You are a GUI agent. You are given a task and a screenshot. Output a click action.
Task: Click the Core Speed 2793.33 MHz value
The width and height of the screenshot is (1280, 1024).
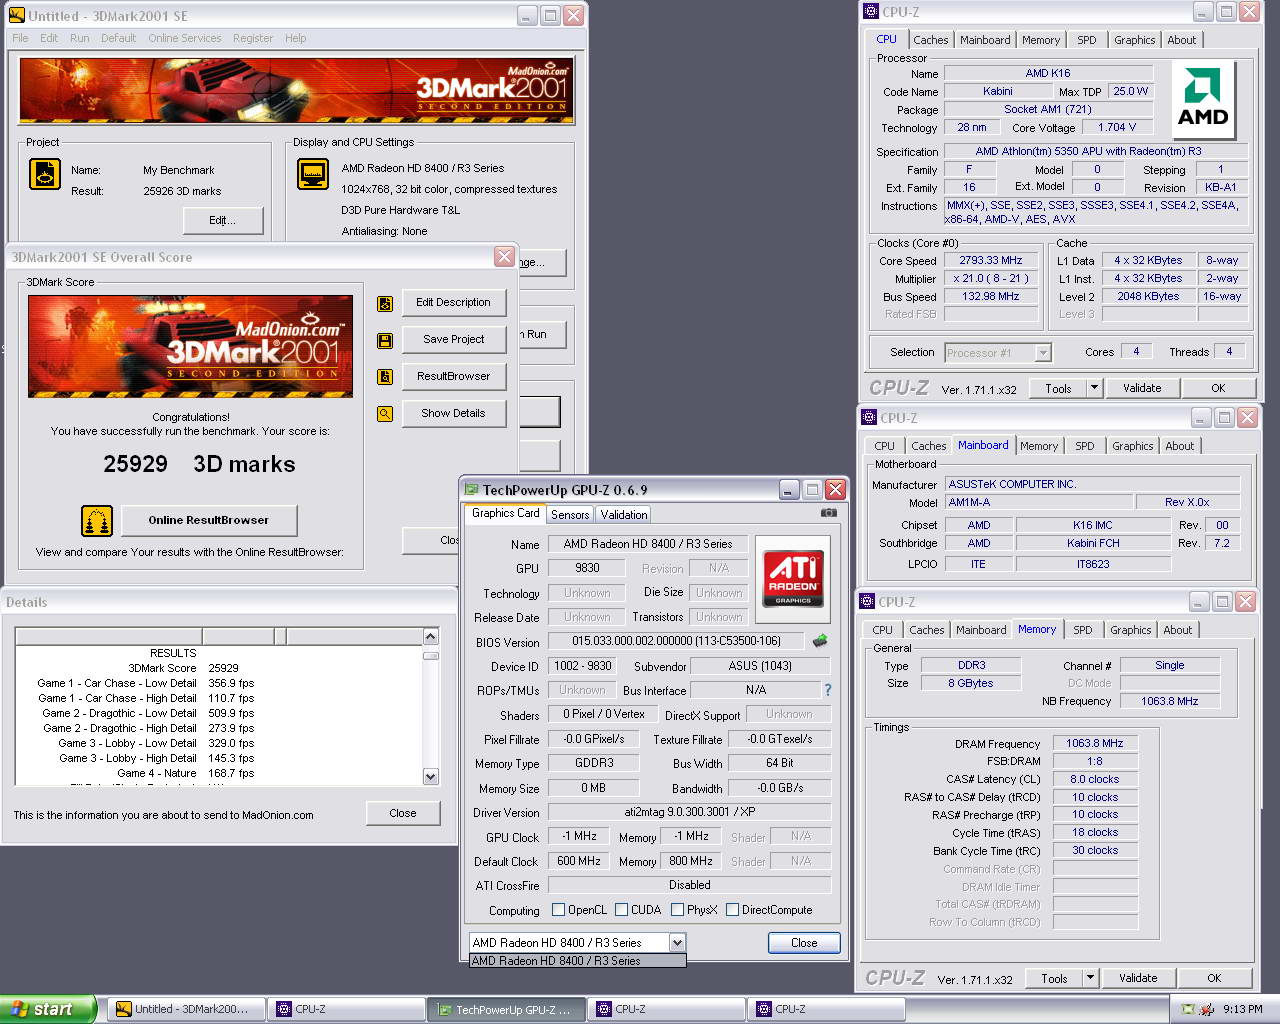[991, 260]
